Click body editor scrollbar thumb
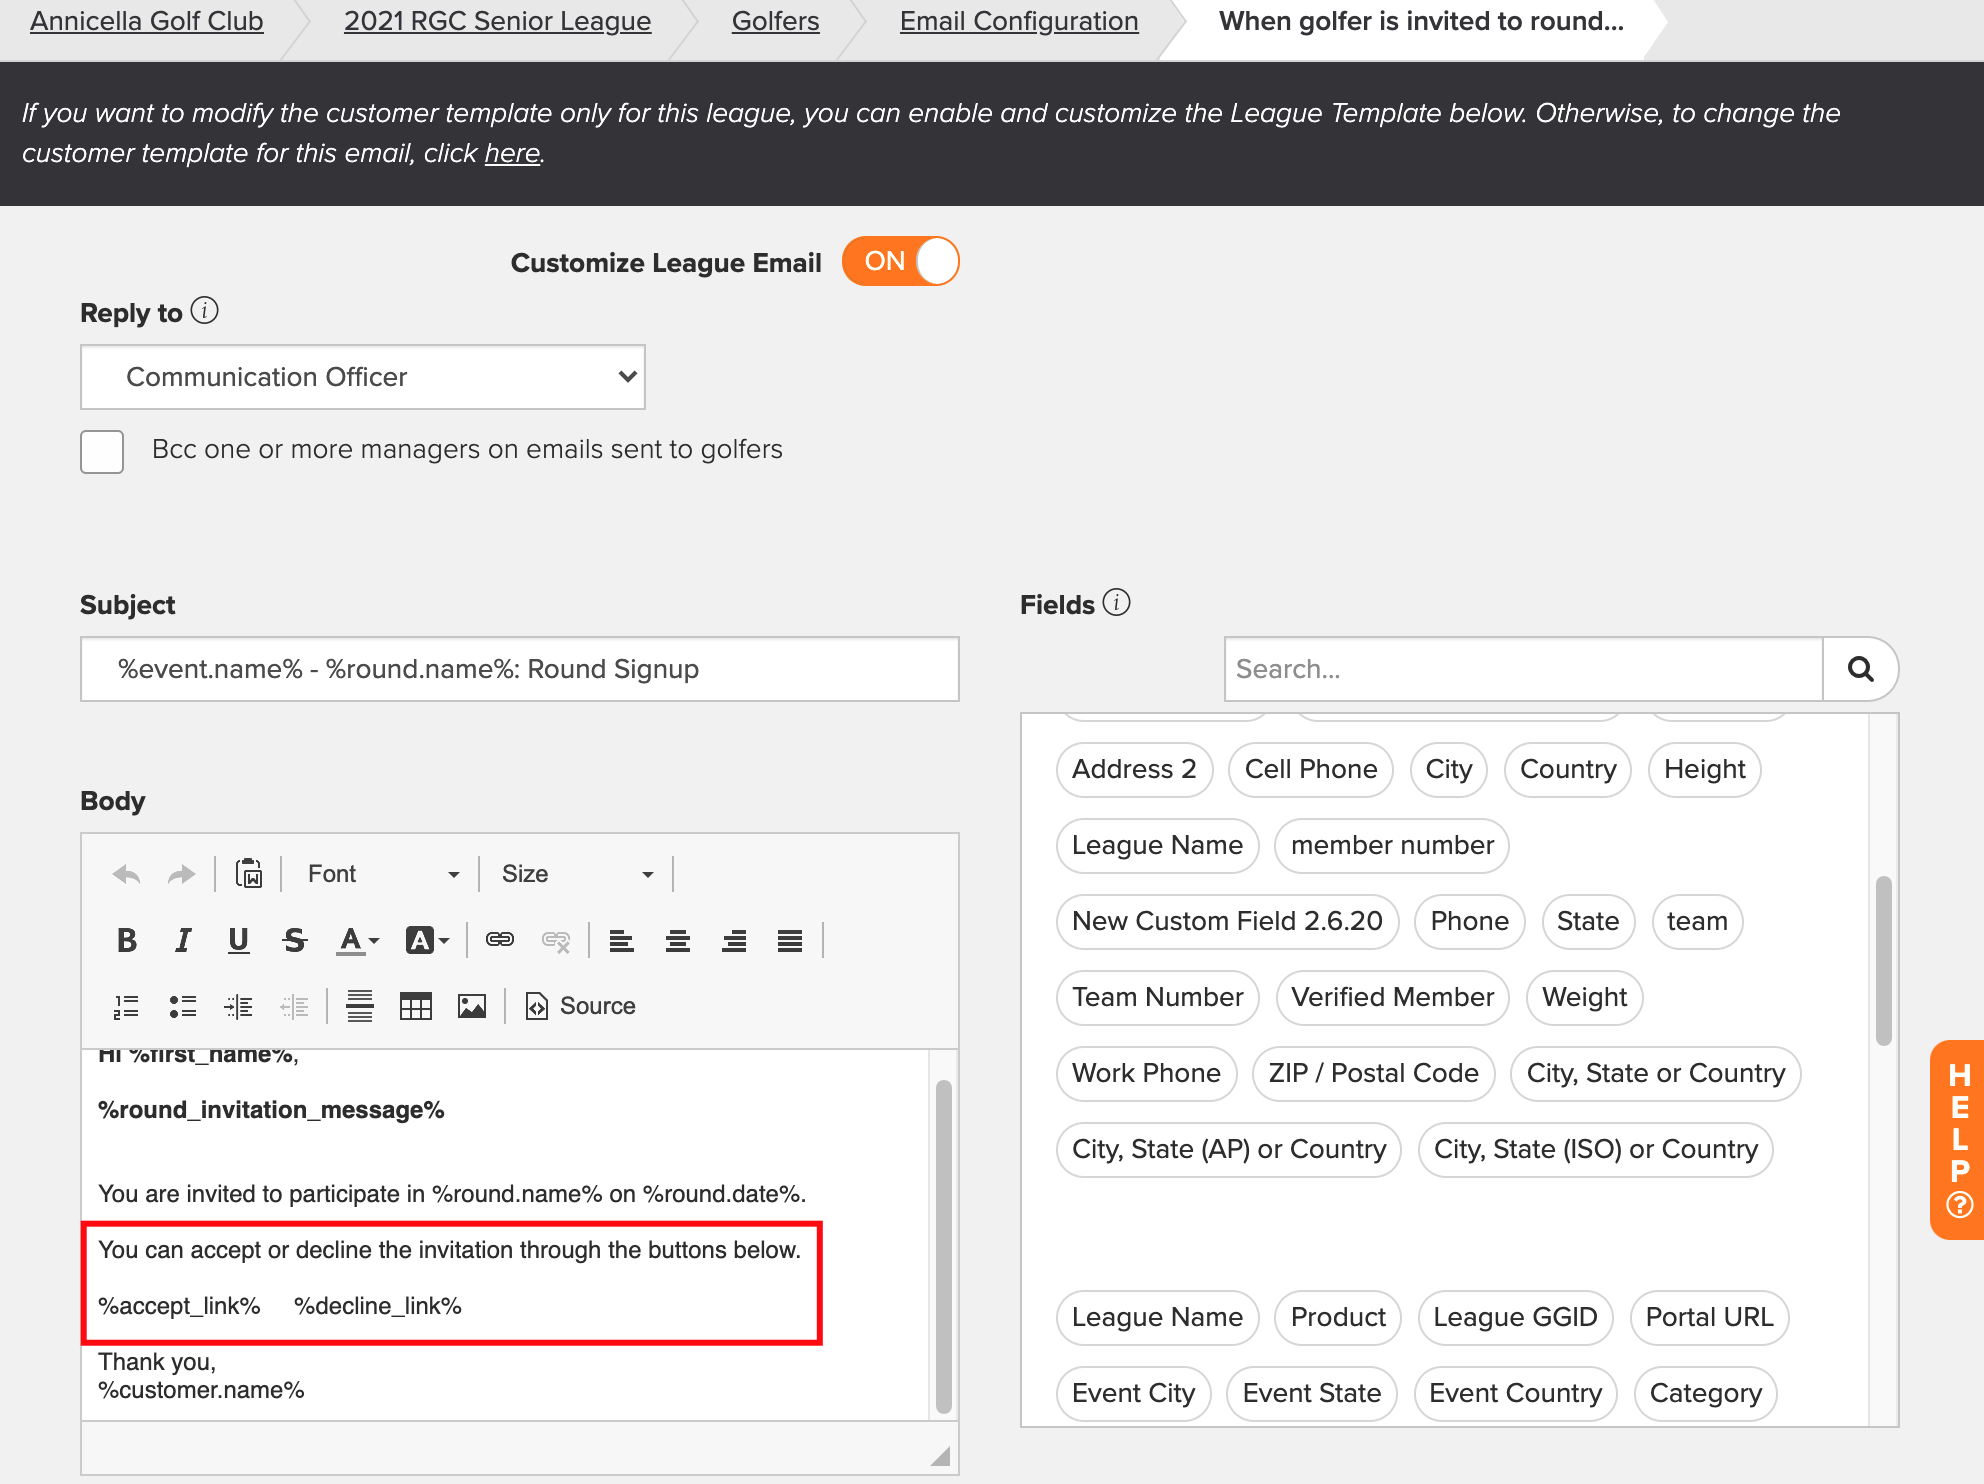Screen dimensions: 1984x1484 (943, 1246)
